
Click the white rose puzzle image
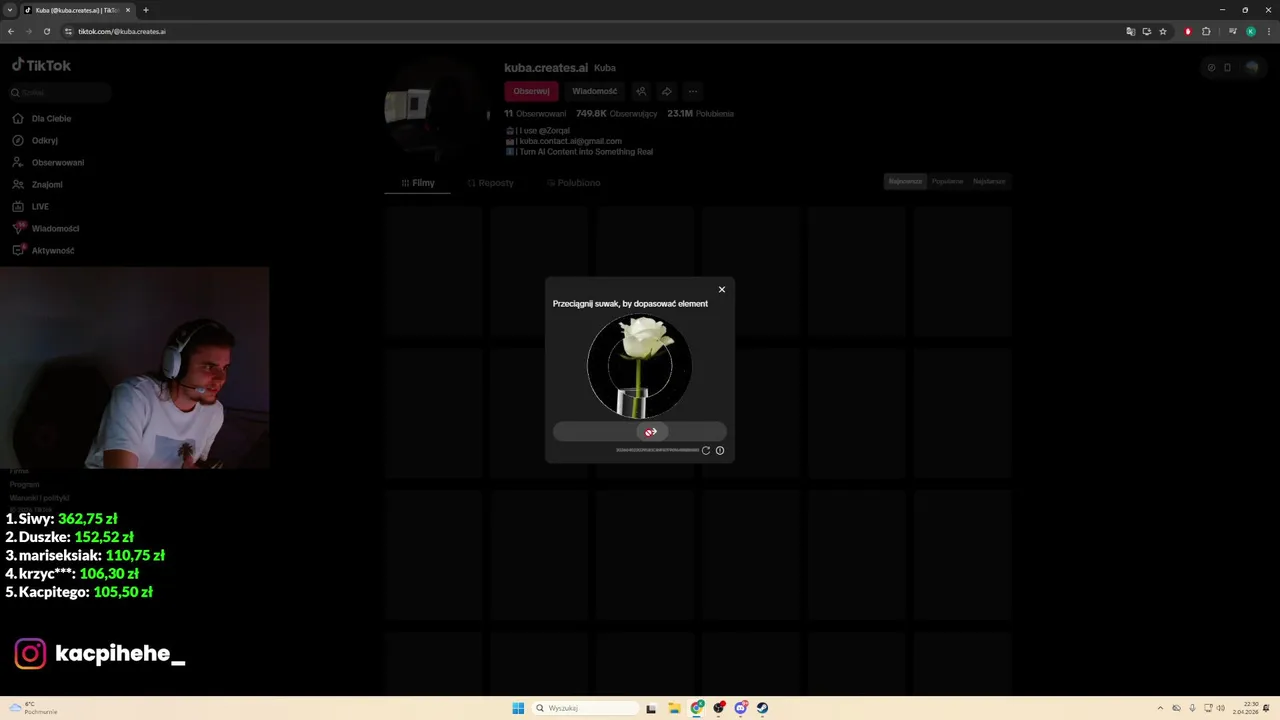(639, 366)
